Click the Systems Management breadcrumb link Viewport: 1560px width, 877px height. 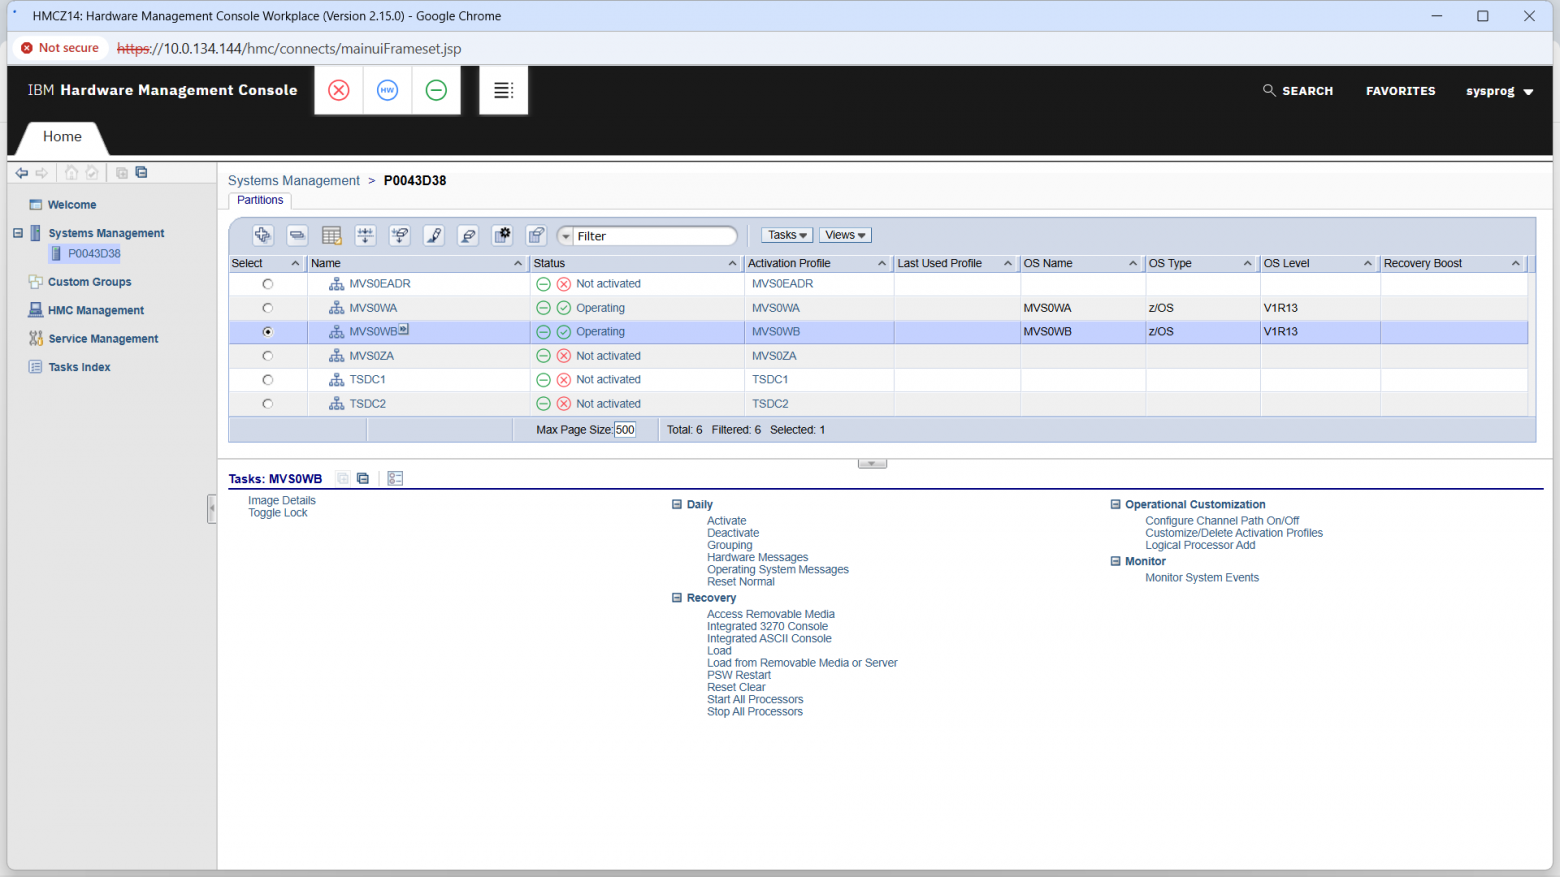(x=294, y=181)
